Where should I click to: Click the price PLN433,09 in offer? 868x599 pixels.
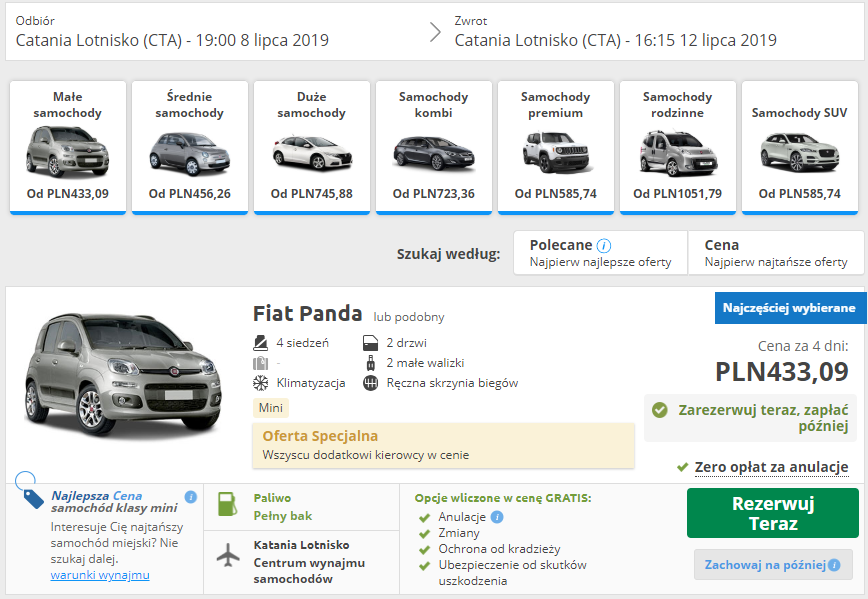[x=782, y=371]
